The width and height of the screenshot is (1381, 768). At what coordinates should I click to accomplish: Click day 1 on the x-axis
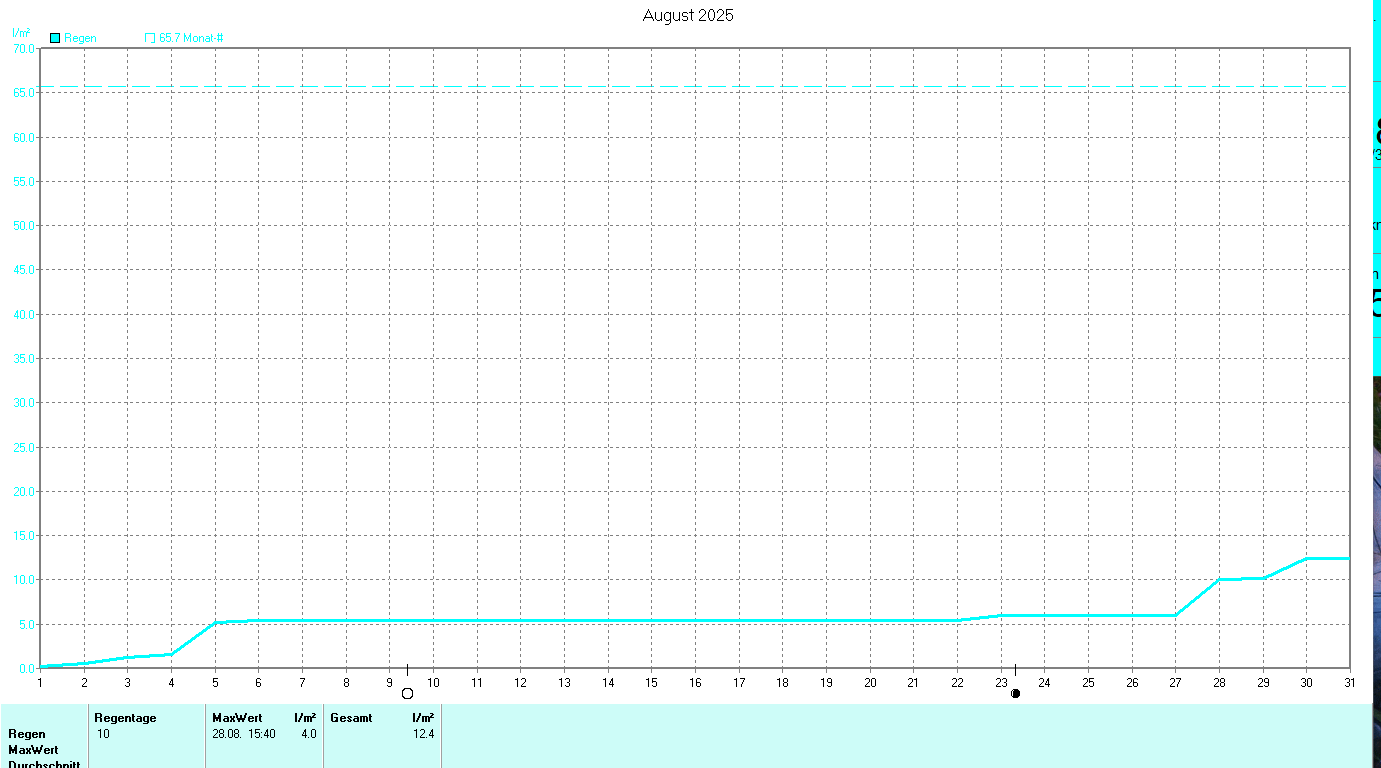click(40, 683)
